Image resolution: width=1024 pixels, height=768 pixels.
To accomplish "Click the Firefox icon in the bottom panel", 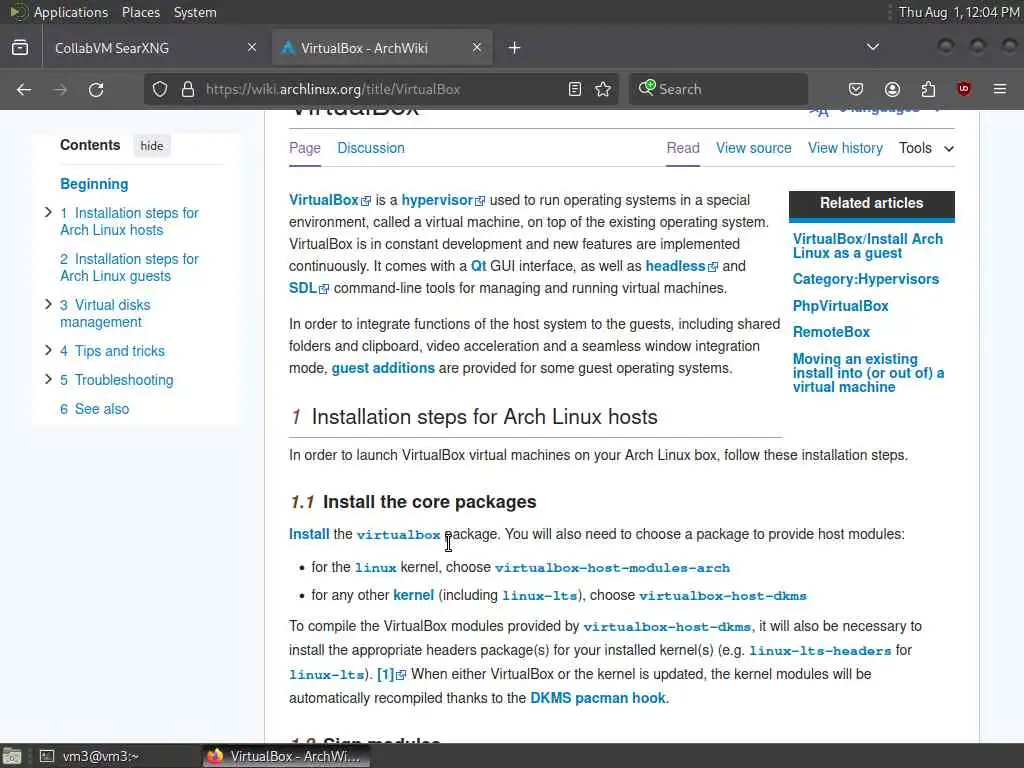I will [215, 756].
